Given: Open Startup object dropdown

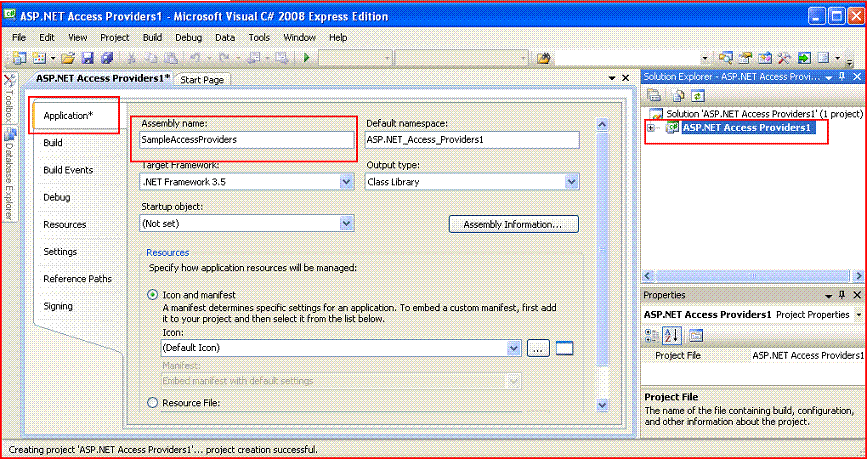Looking at the screenshot, I should tap(346, 223).
